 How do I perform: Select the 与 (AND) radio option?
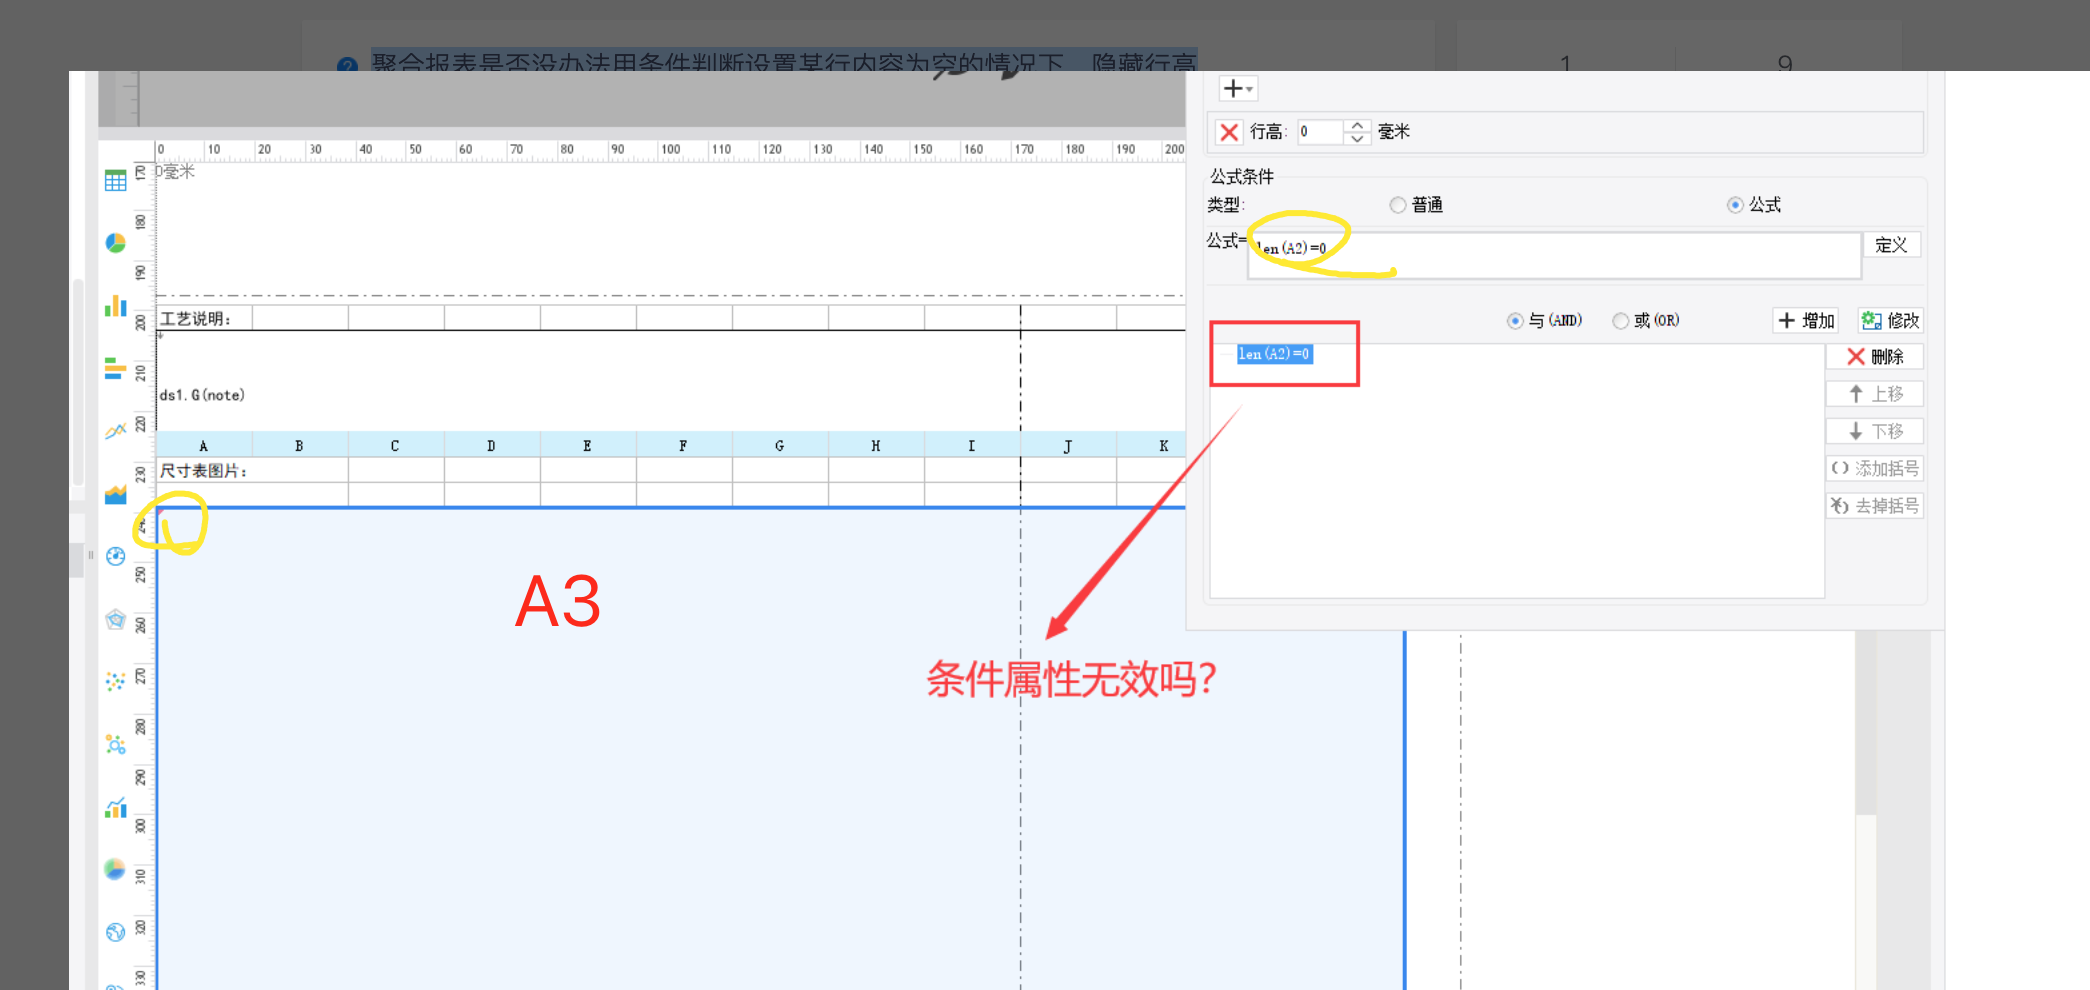pos(1515,321)
